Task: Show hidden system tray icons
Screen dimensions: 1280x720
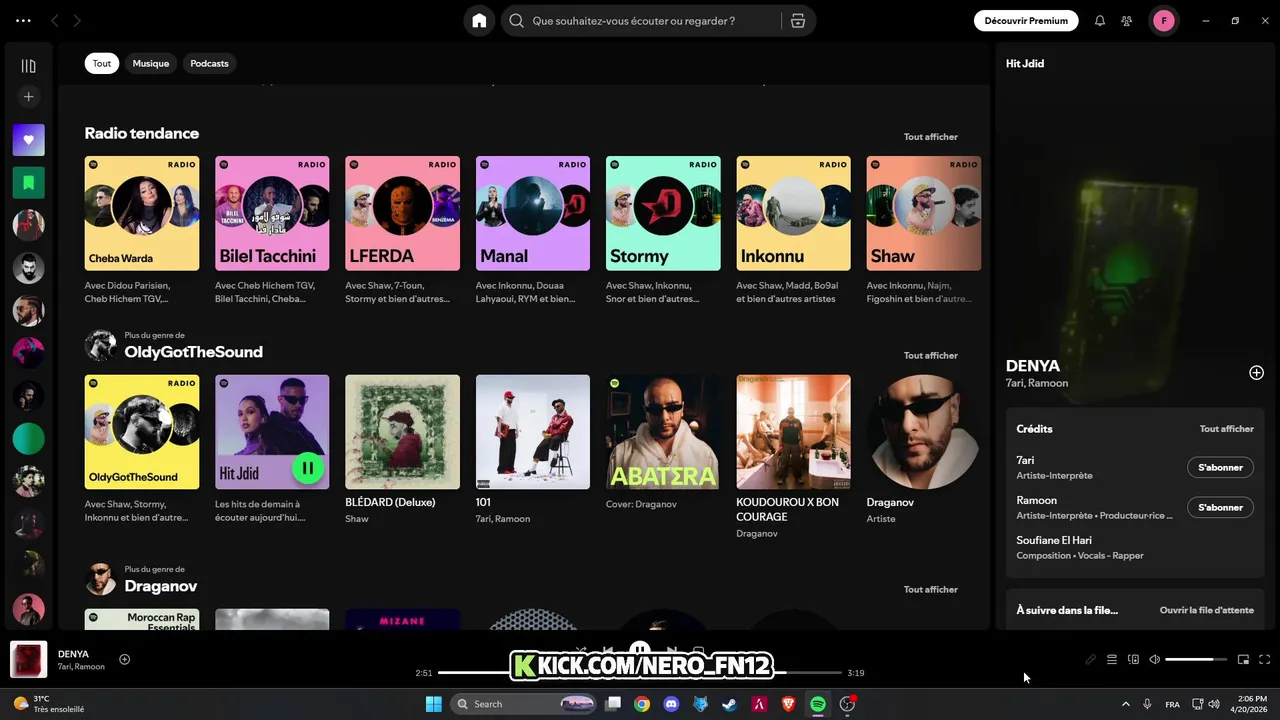Action: pyautogui.click(x=1125, y=704)
